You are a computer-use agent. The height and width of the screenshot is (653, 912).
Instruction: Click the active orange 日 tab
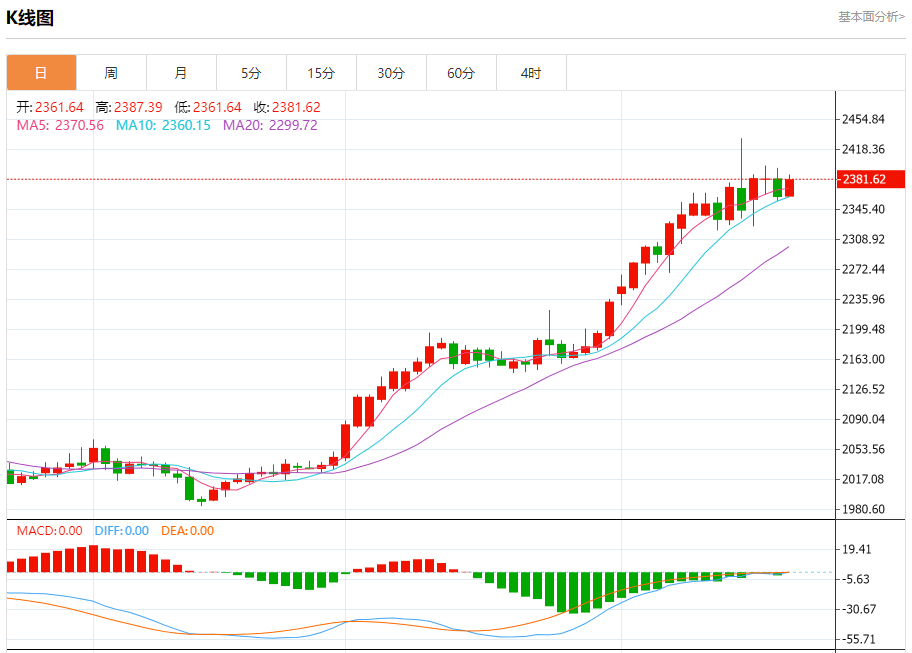41,73
